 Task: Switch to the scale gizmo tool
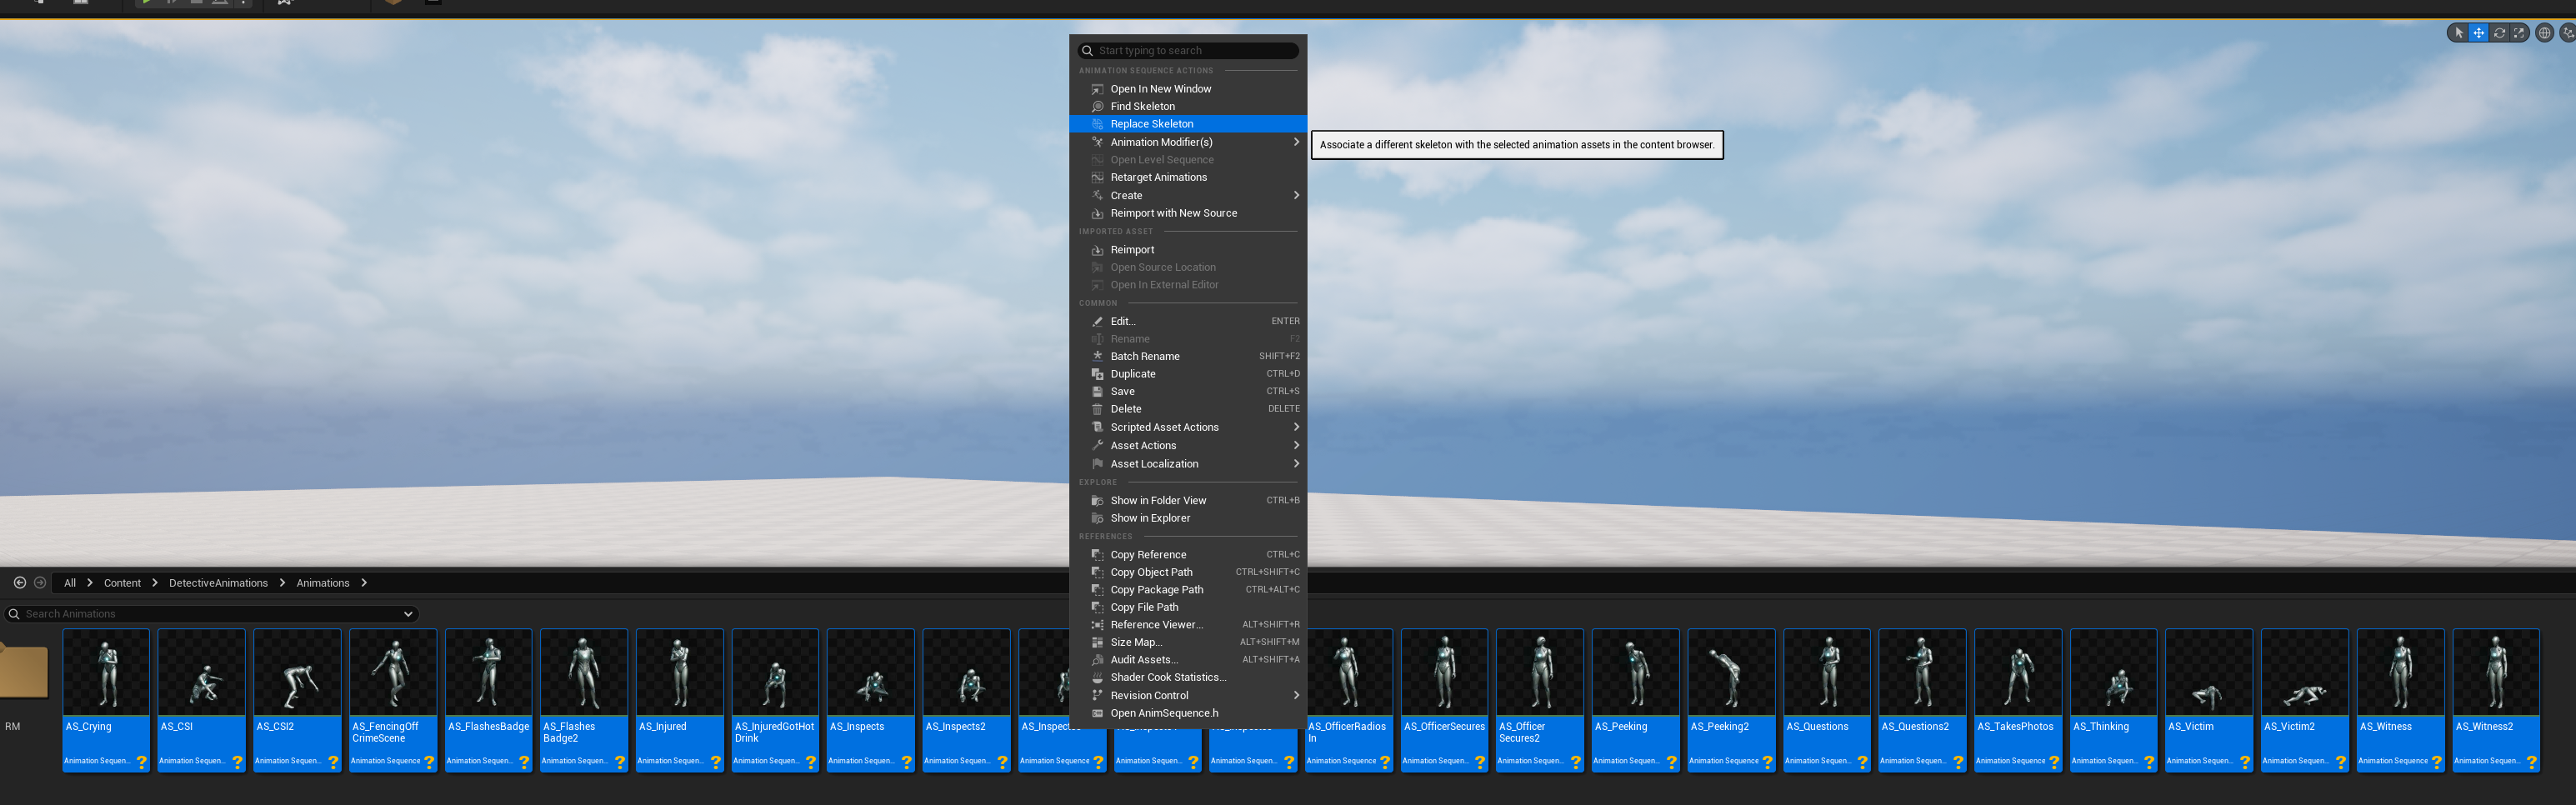tap(2519, 33)
